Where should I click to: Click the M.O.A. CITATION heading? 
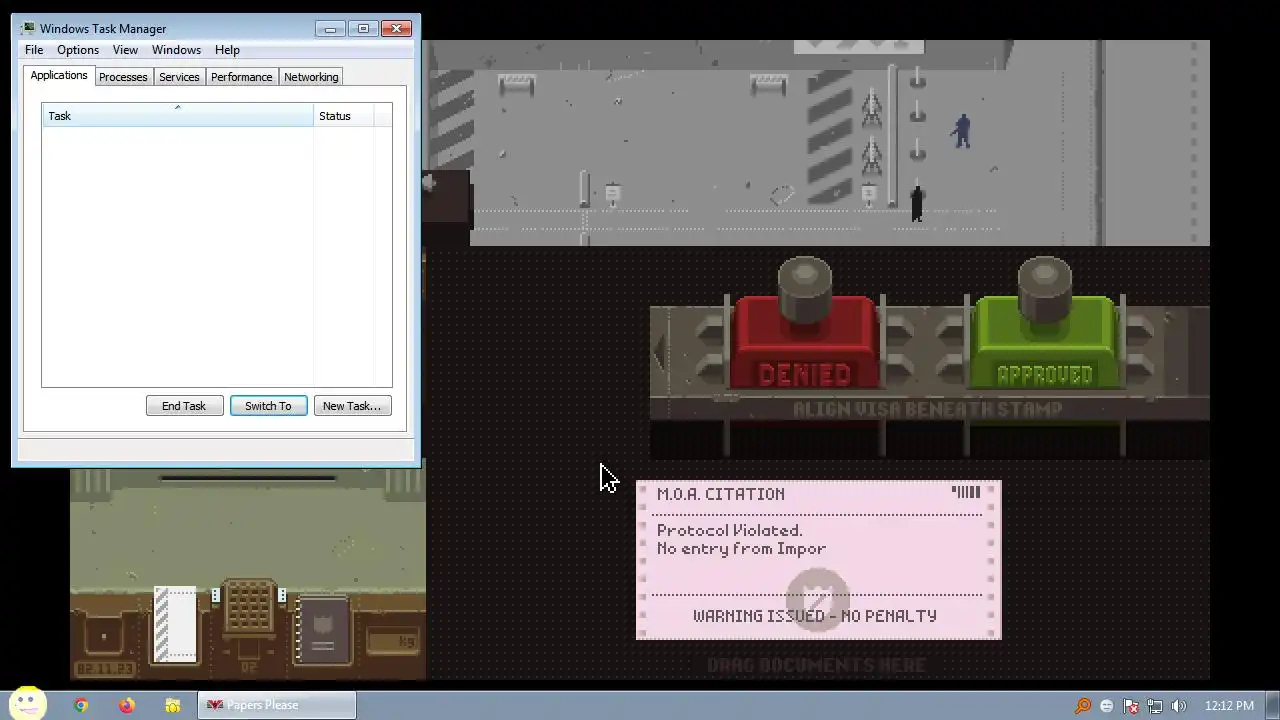coord(720,494)
